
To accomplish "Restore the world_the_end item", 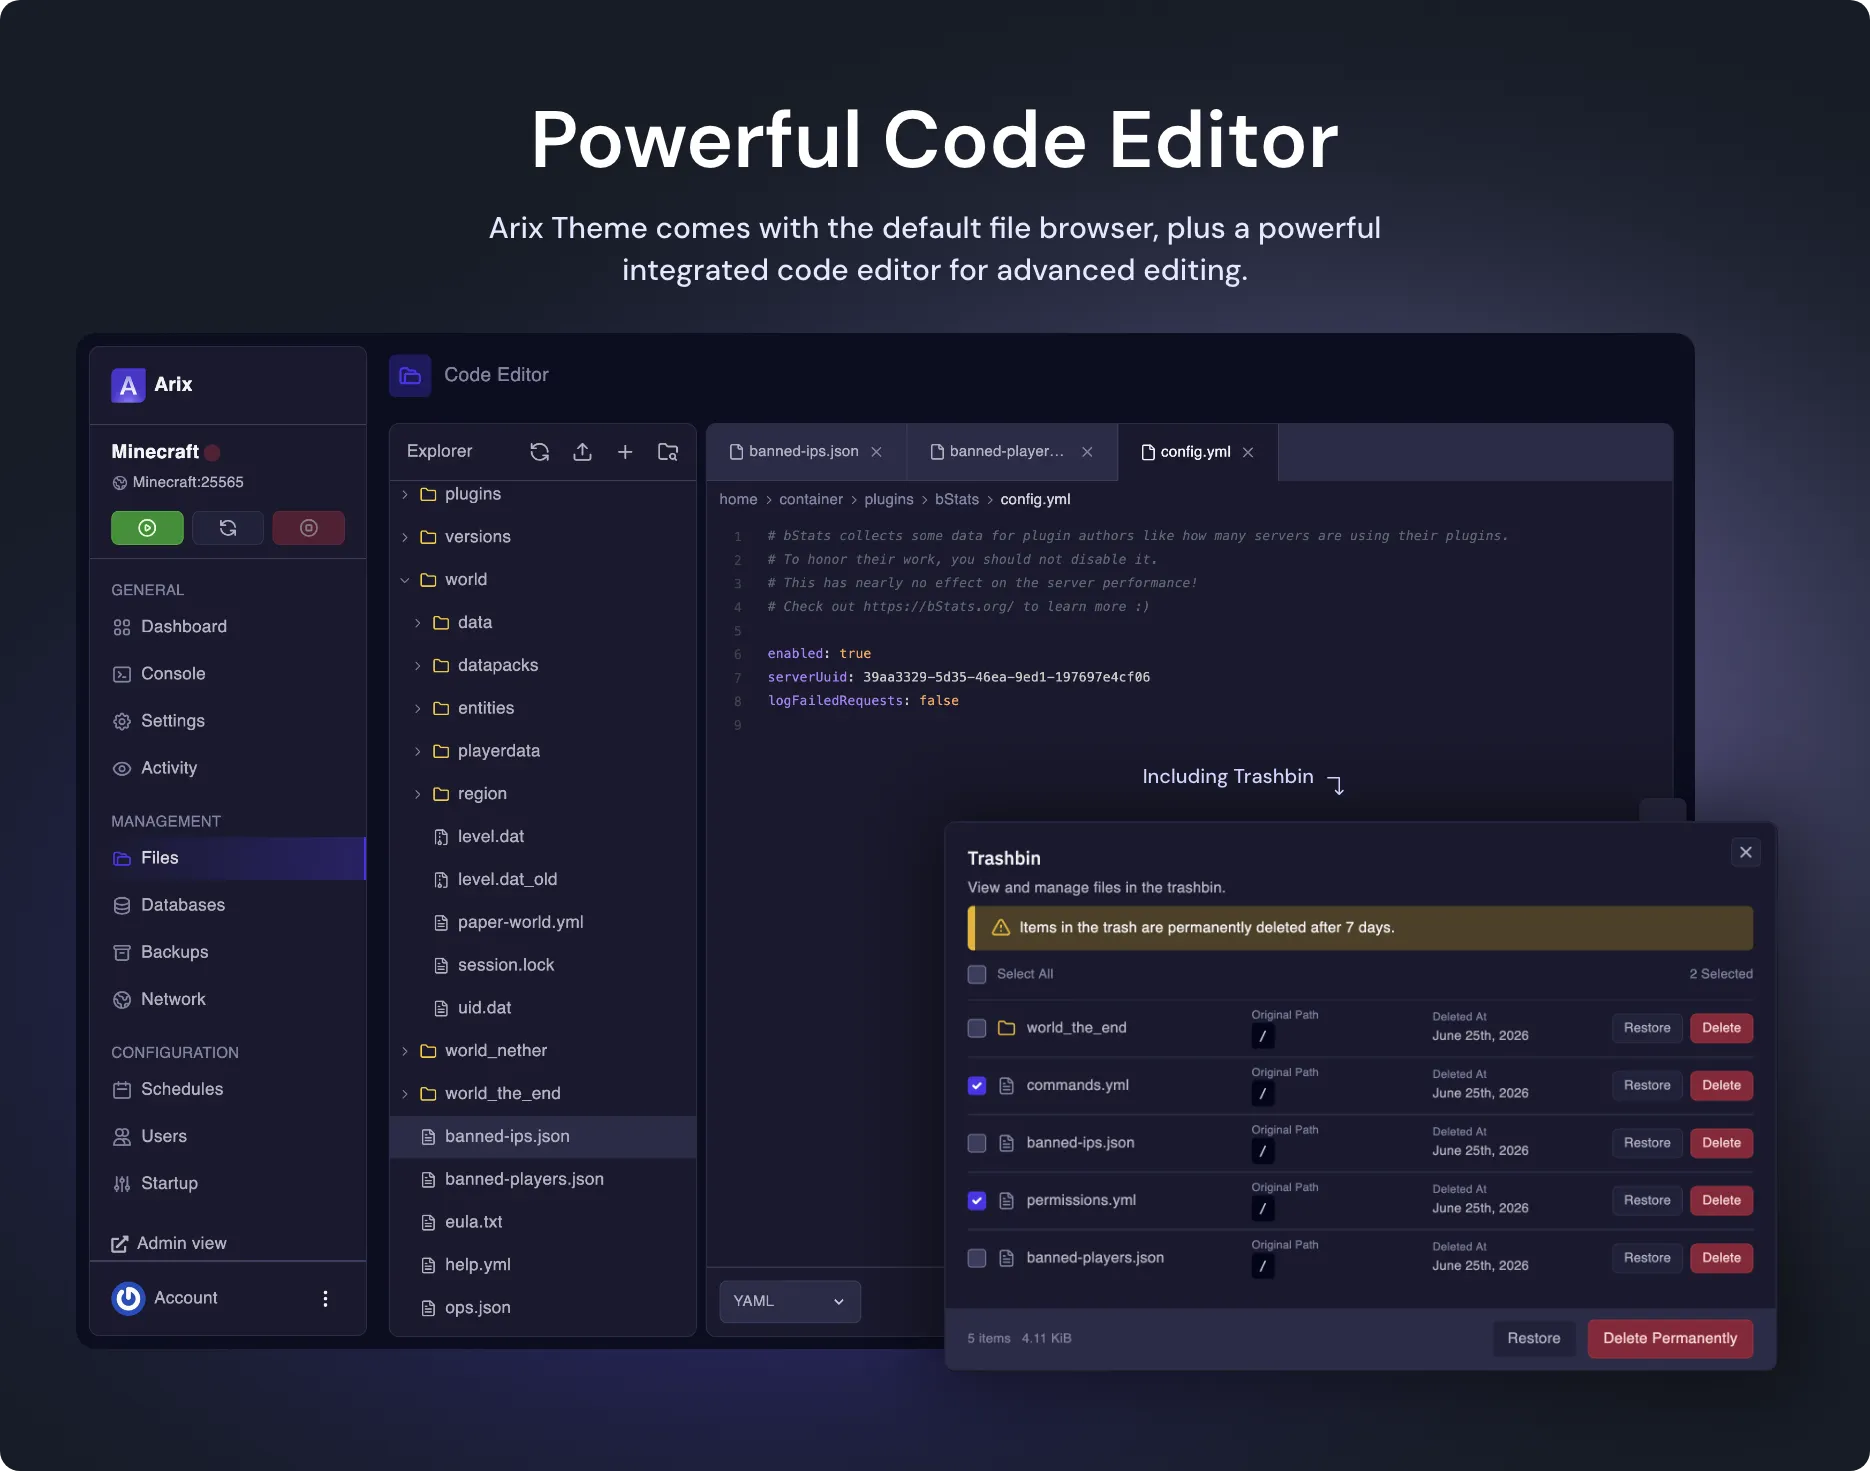I will 1647,1028.
